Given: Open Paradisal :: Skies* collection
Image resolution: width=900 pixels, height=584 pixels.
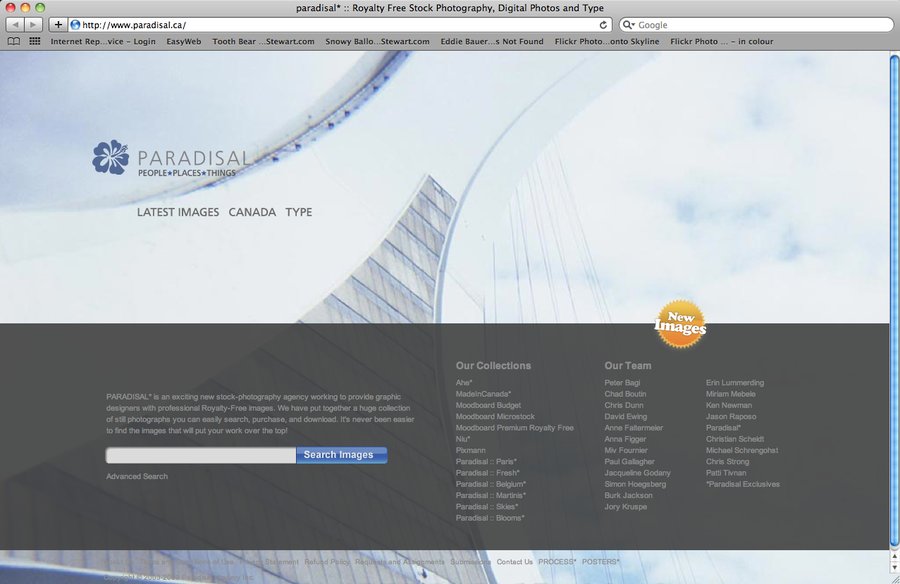Looking at the screenshot, I should point(487,506).
